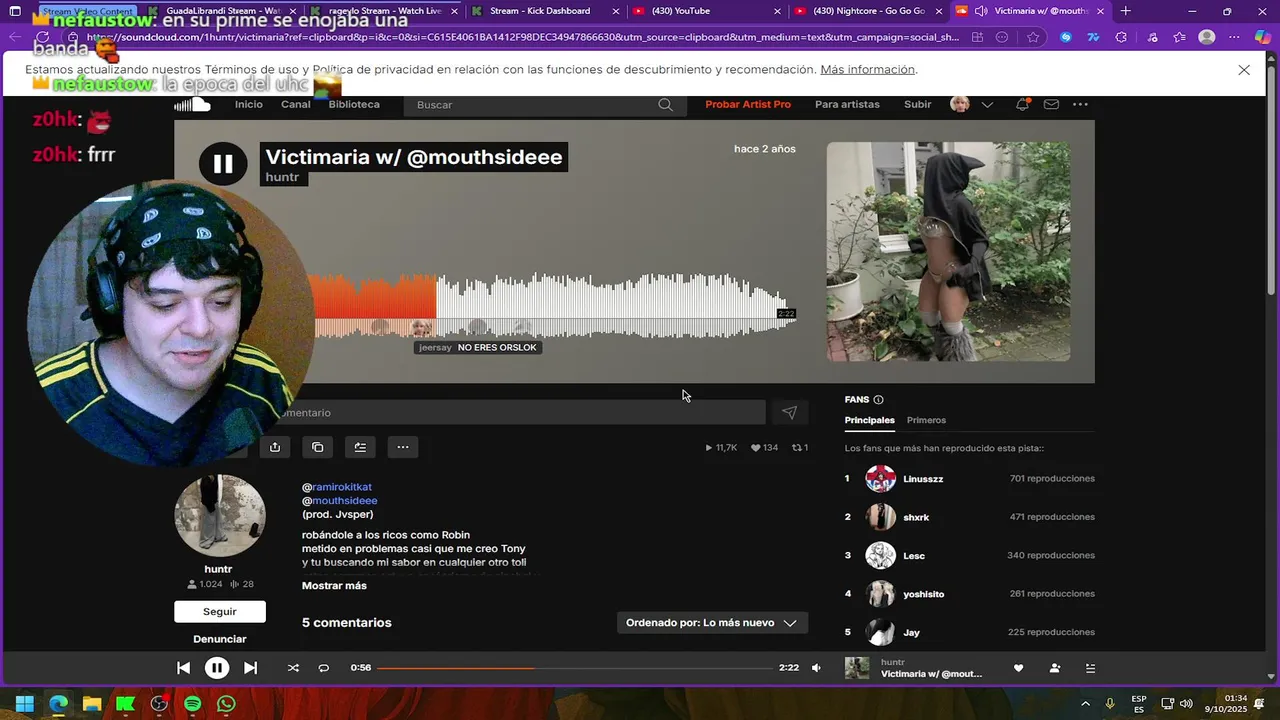This screenshot has height=720, width=1280.
Task: View the 134 likes count
Action: pos(765,448)
